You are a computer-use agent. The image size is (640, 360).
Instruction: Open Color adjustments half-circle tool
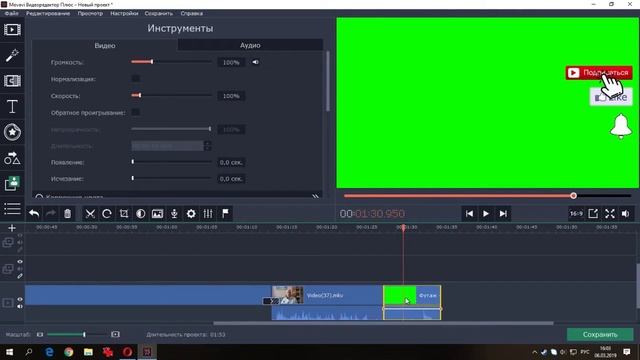(140, 213)
